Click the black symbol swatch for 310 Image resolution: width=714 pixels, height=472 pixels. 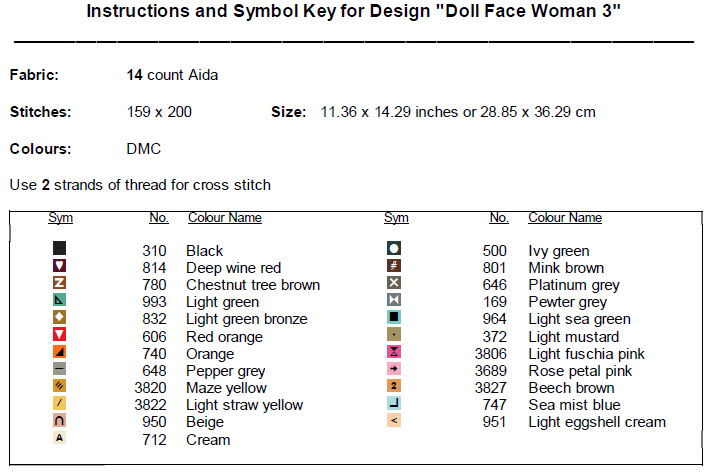[x=60, y=248]
